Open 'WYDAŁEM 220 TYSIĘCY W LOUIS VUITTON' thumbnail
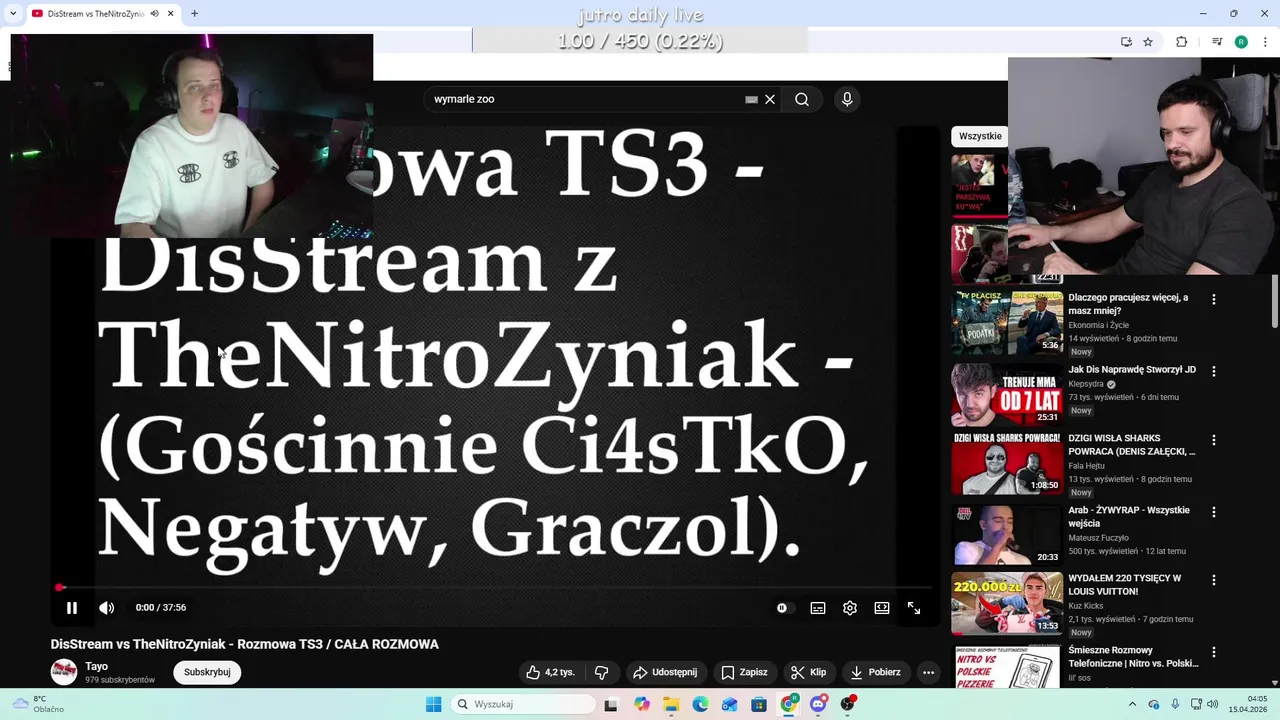This screenshot has width=1280, height=720. (x=1007, y=603)
